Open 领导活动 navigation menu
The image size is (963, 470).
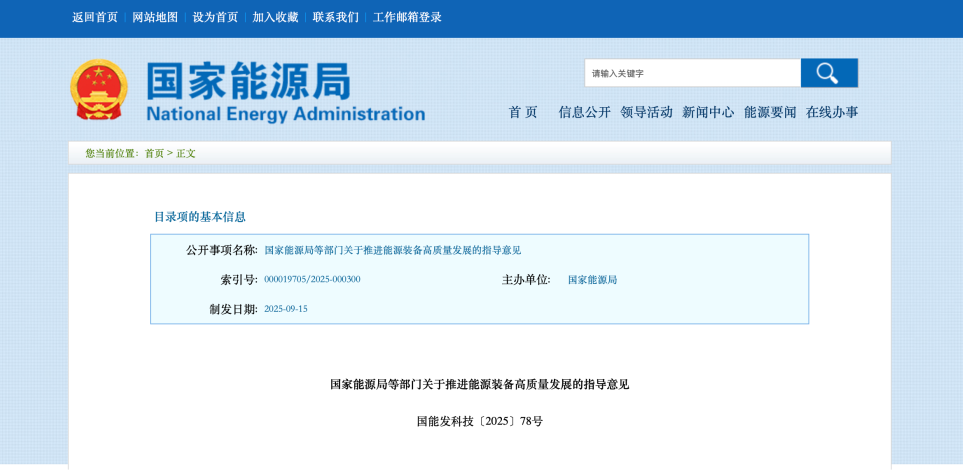pos(646,112)
